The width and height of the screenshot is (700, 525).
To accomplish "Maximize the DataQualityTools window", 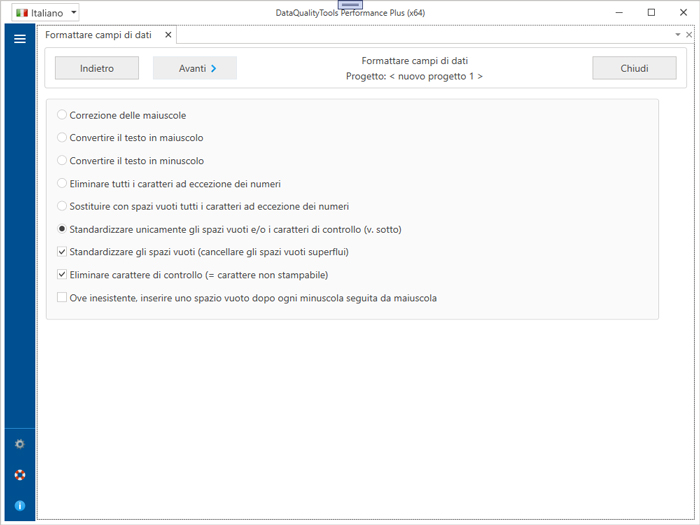I will click(651, 12).
